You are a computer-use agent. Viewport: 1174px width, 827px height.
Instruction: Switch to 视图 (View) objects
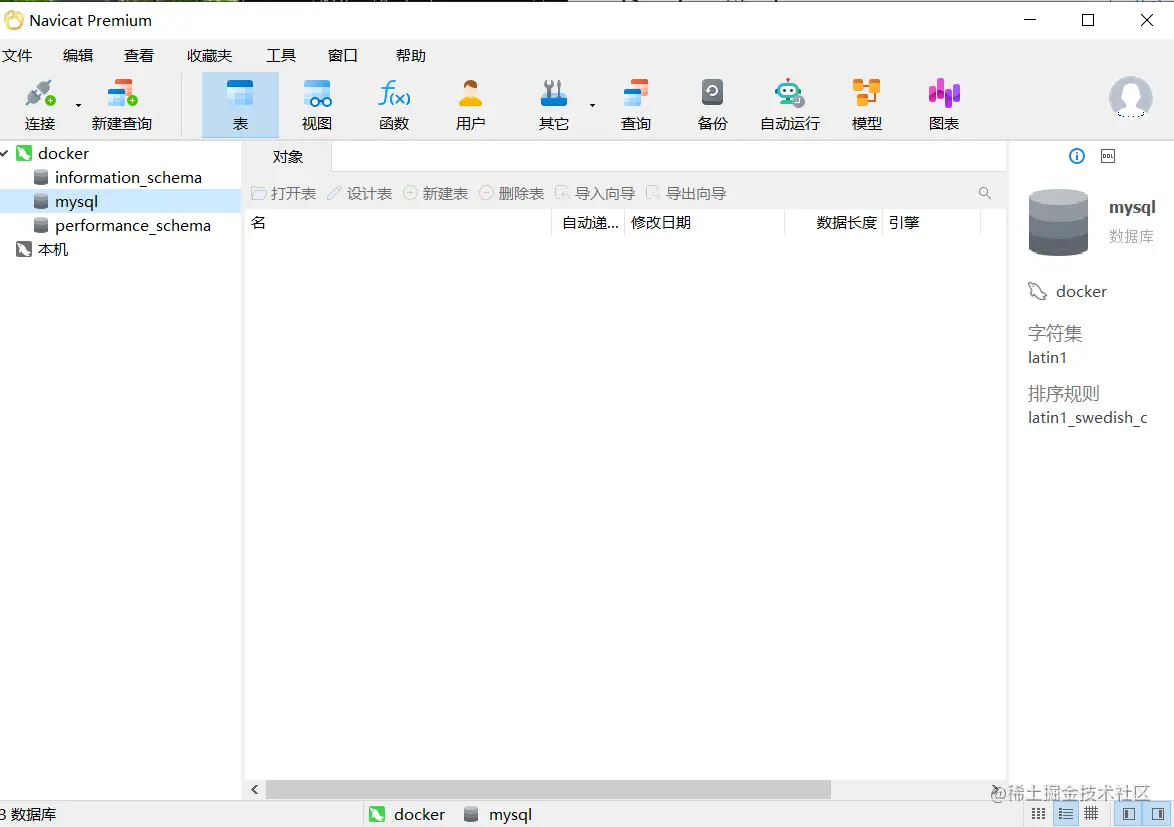click(x=317, y=105)
